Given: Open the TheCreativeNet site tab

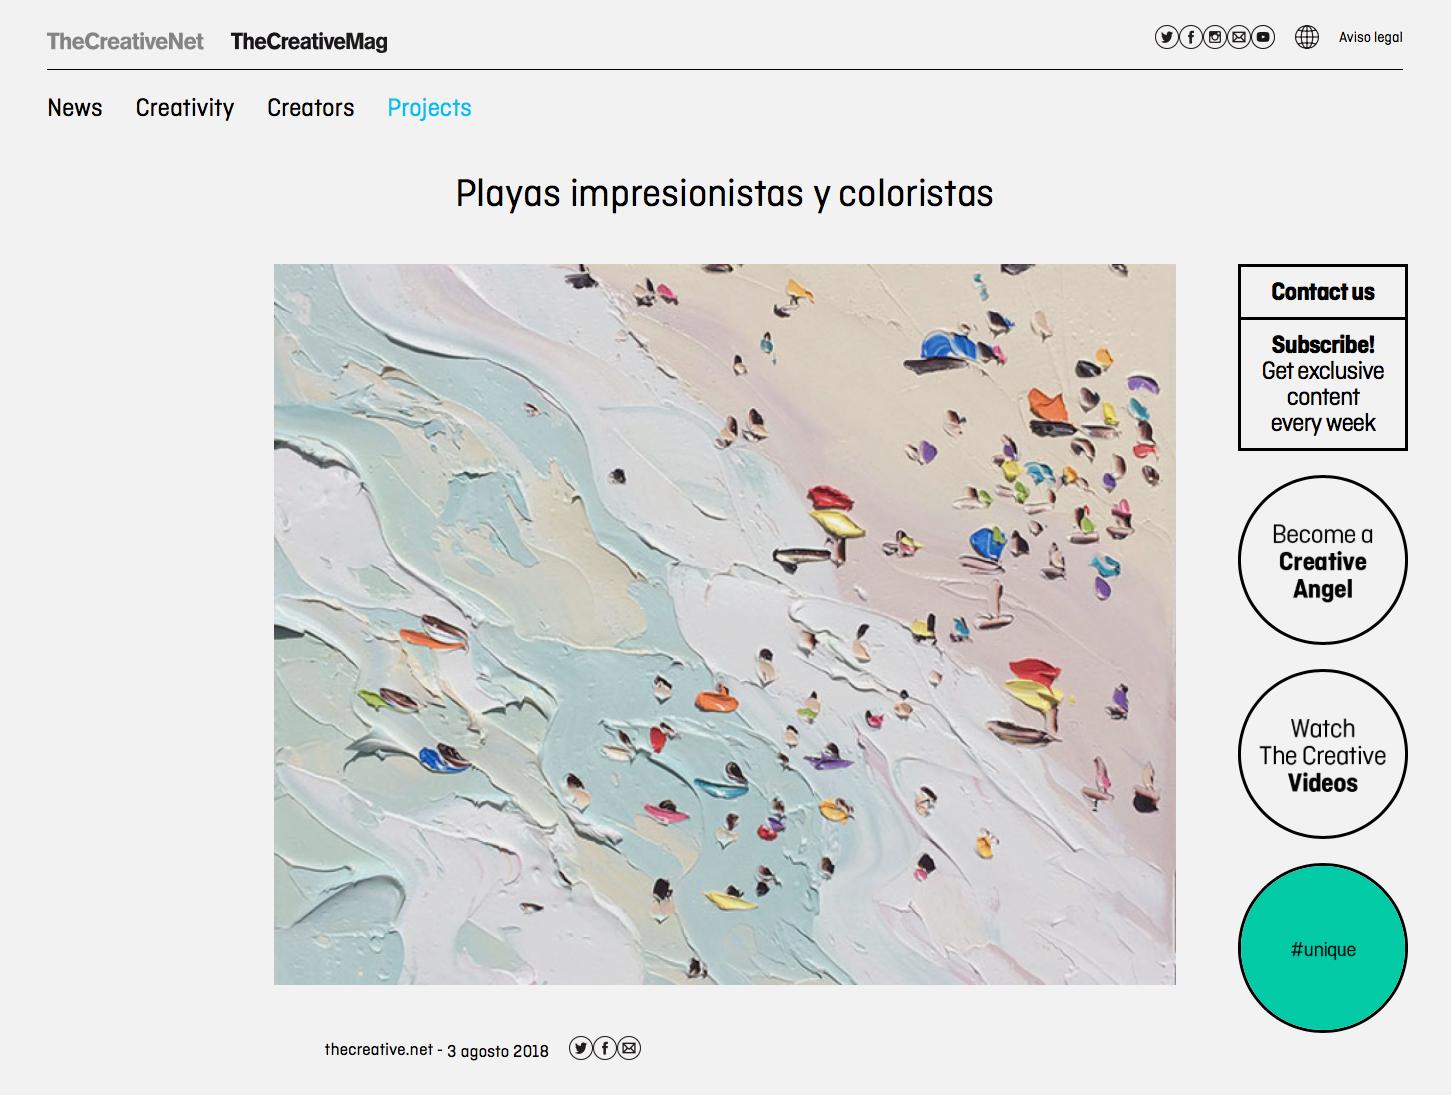Looking at the screenshot, I should coord(125,42).
